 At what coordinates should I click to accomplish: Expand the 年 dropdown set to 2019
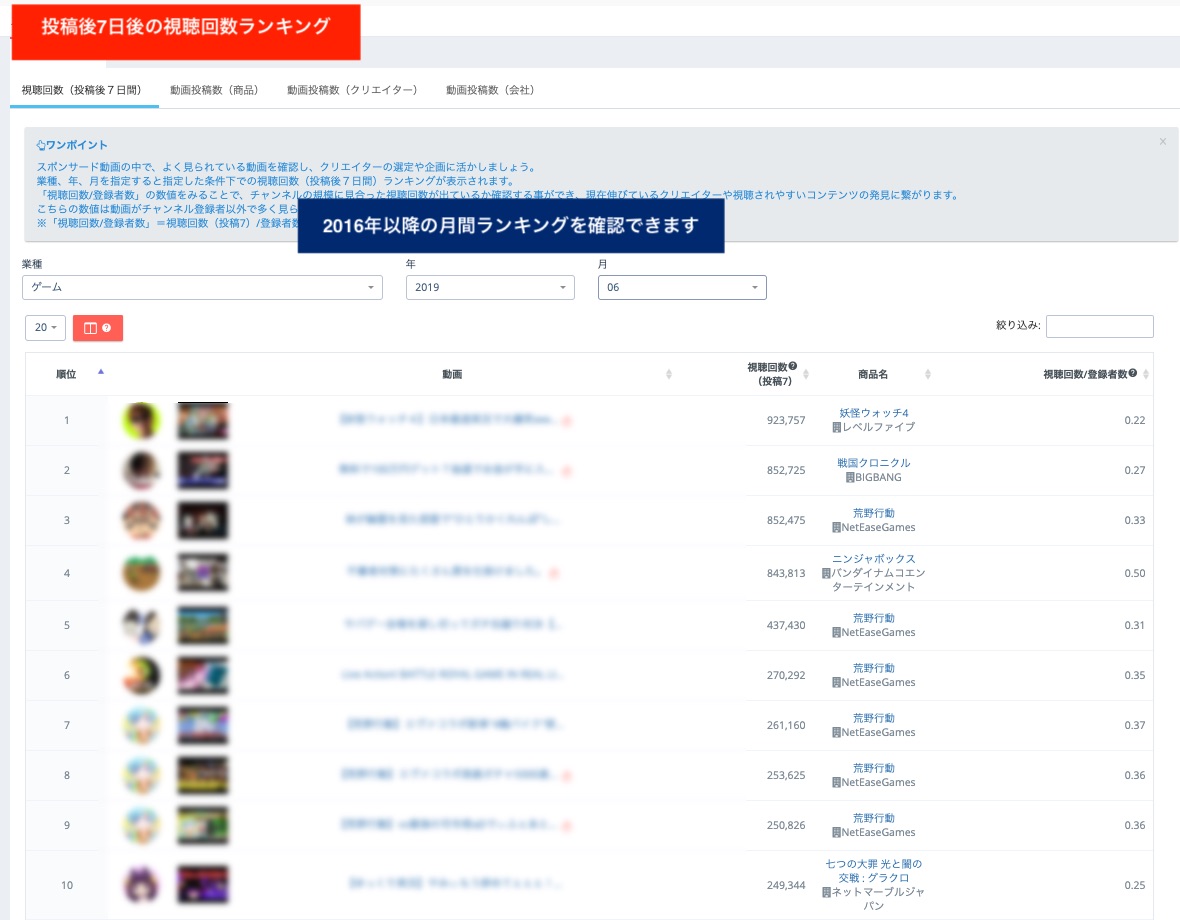[490, 287]
